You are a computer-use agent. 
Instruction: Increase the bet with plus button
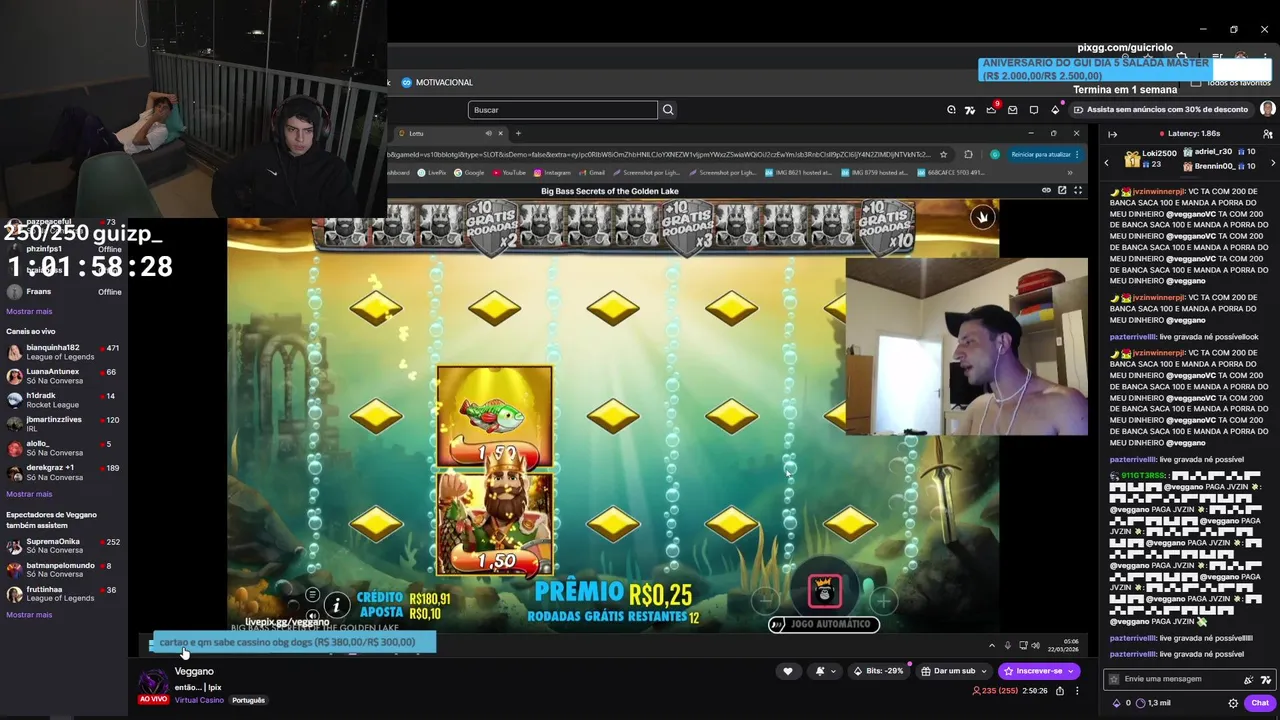point(884,600)
